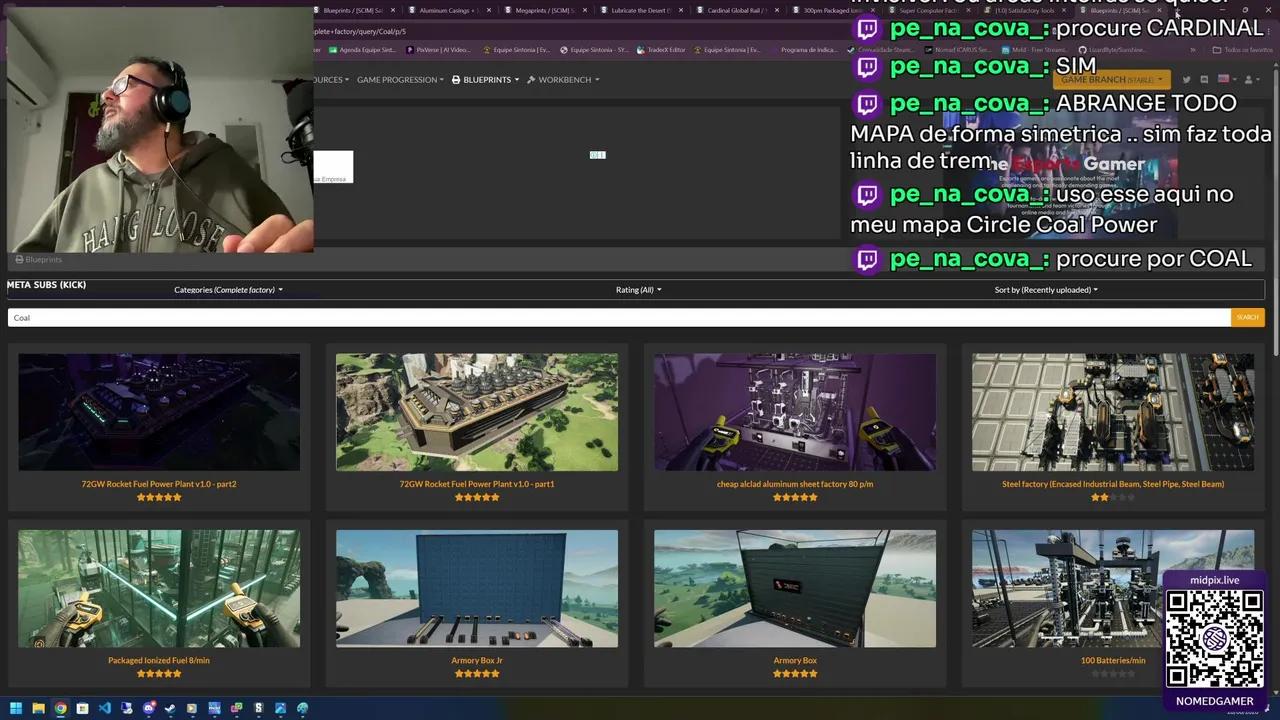
Task: Expand the Rating (All) filter
Action: tap(638, 290)
